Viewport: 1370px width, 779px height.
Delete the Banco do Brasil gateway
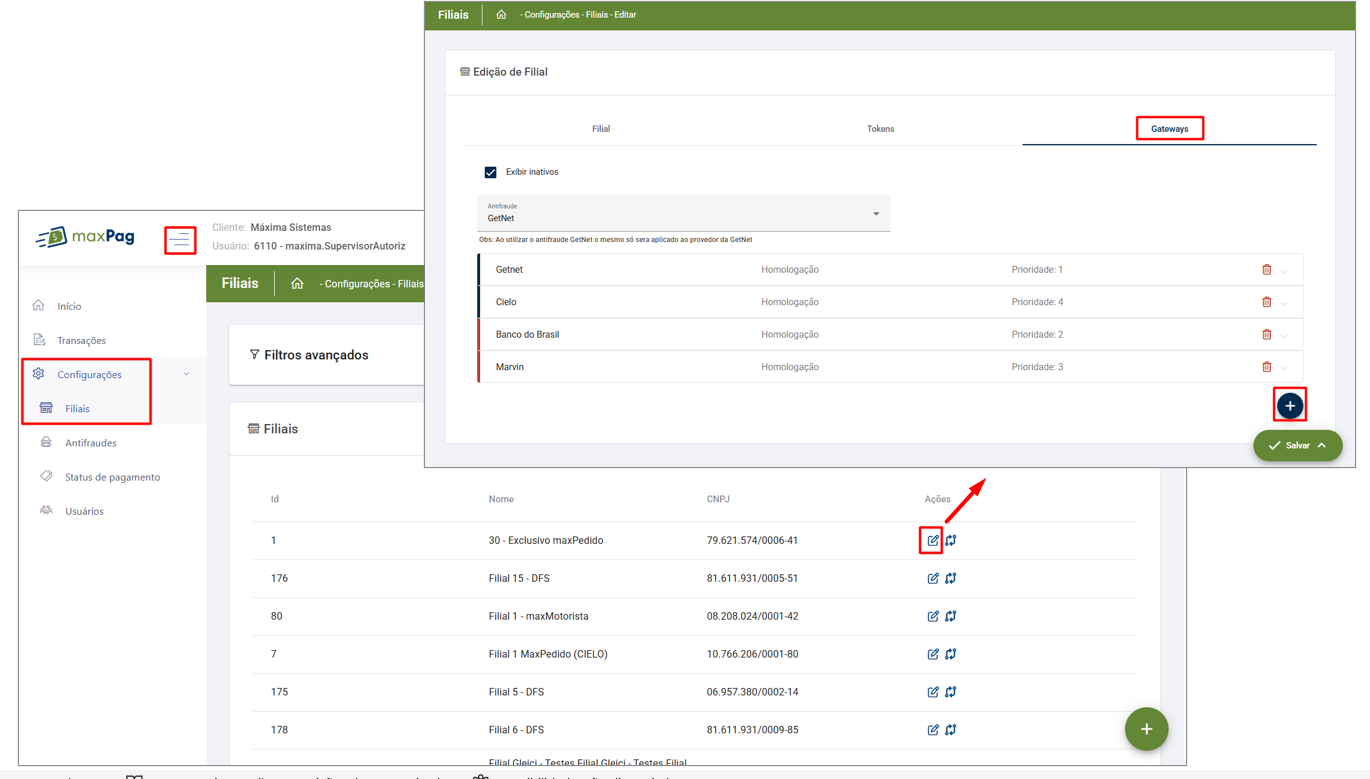(1266, 335)
